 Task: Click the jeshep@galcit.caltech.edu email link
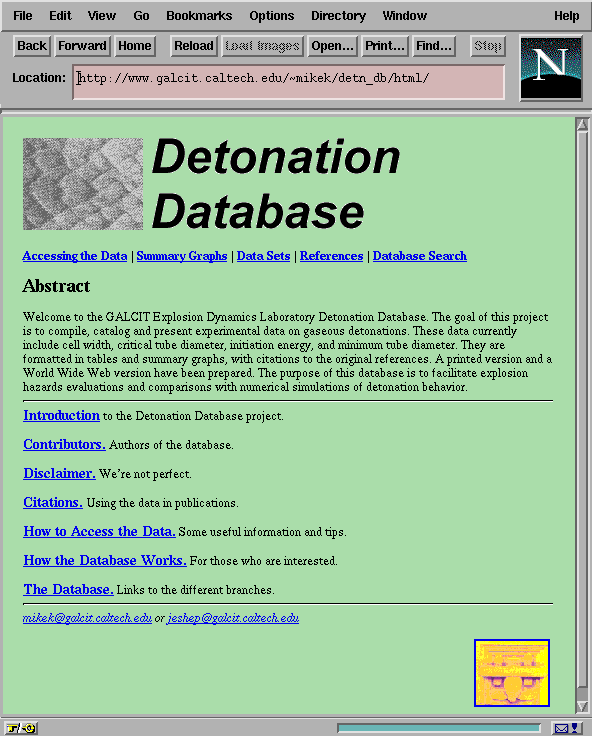pyautogui.click(x=233, y=618)
